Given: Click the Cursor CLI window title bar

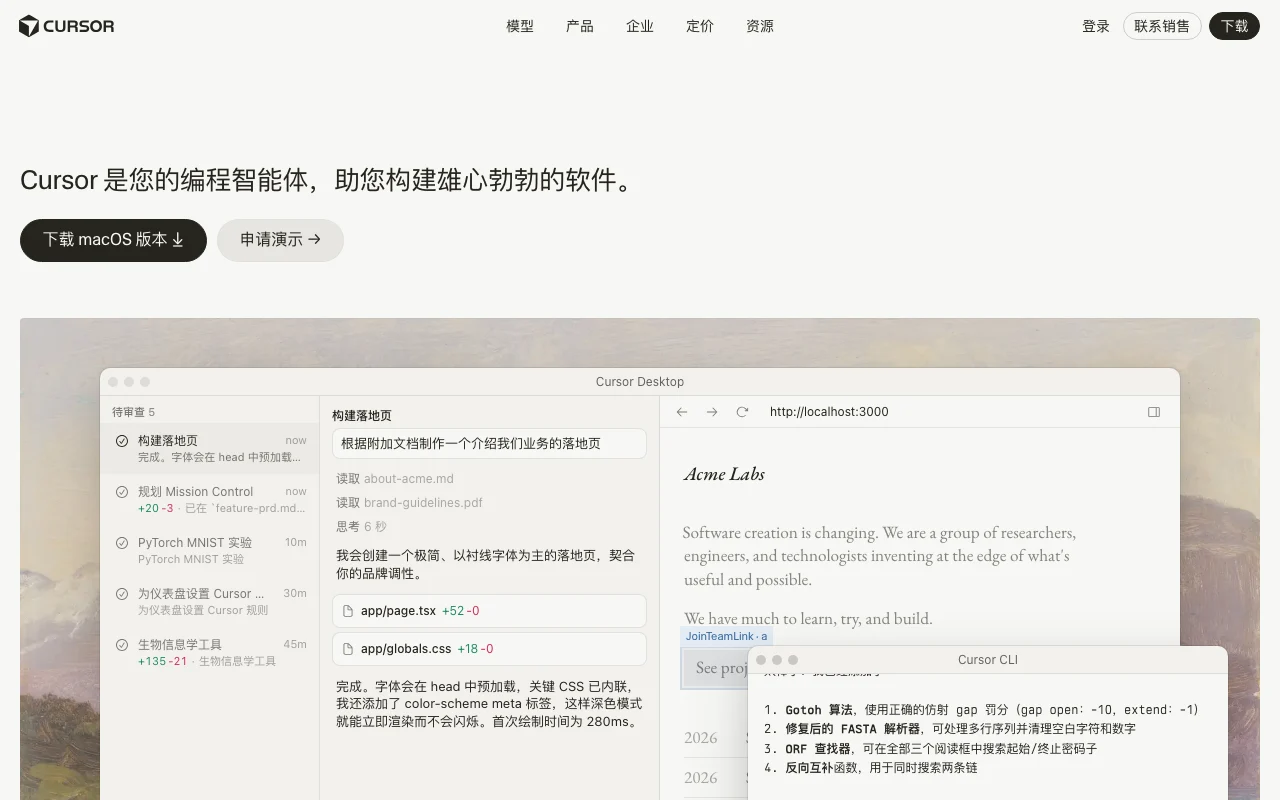Looking at the screenshot, I should [x=988, y=660].
